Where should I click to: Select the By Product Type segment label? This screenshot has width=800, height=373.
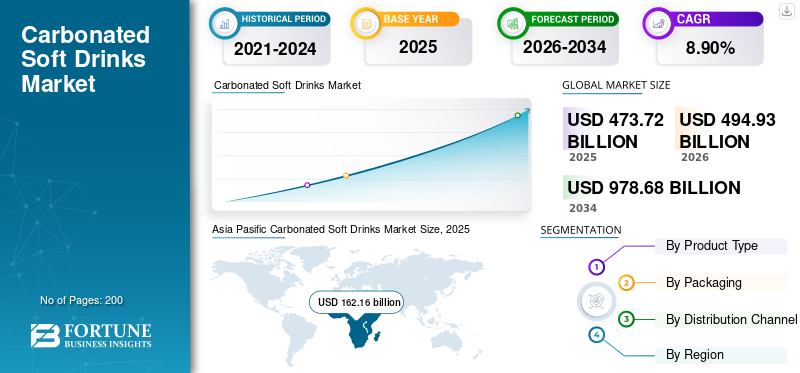coord(712,245)
